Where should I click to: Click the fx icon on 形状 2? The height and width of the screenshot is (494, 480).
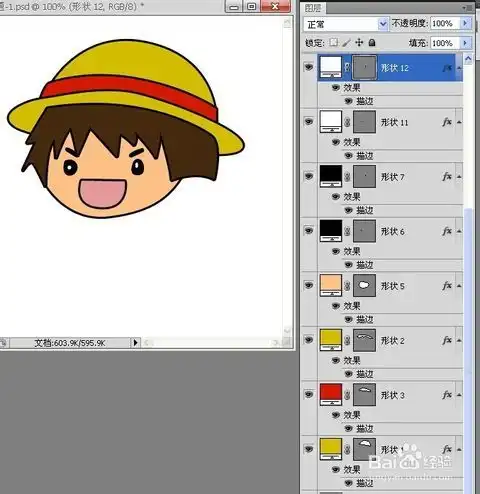(447, 340)
